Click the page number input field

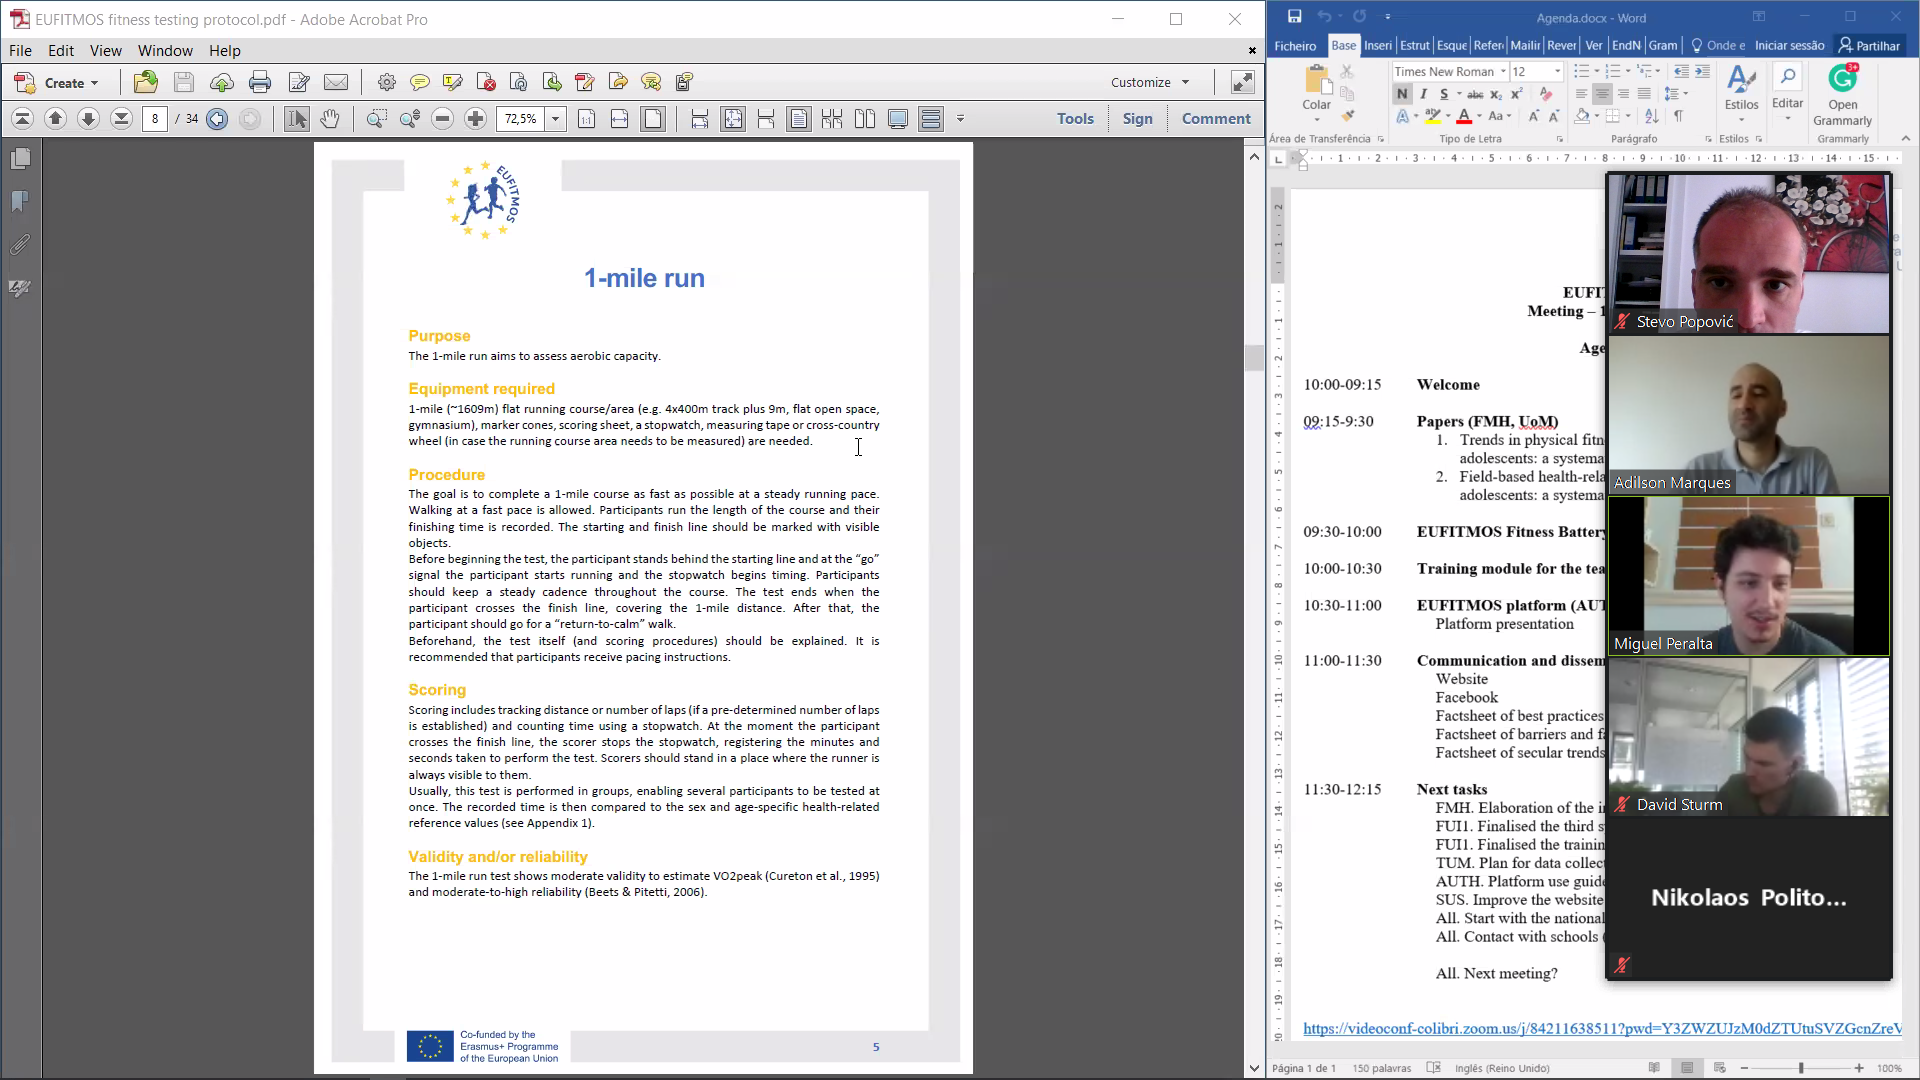click(155, 119)
